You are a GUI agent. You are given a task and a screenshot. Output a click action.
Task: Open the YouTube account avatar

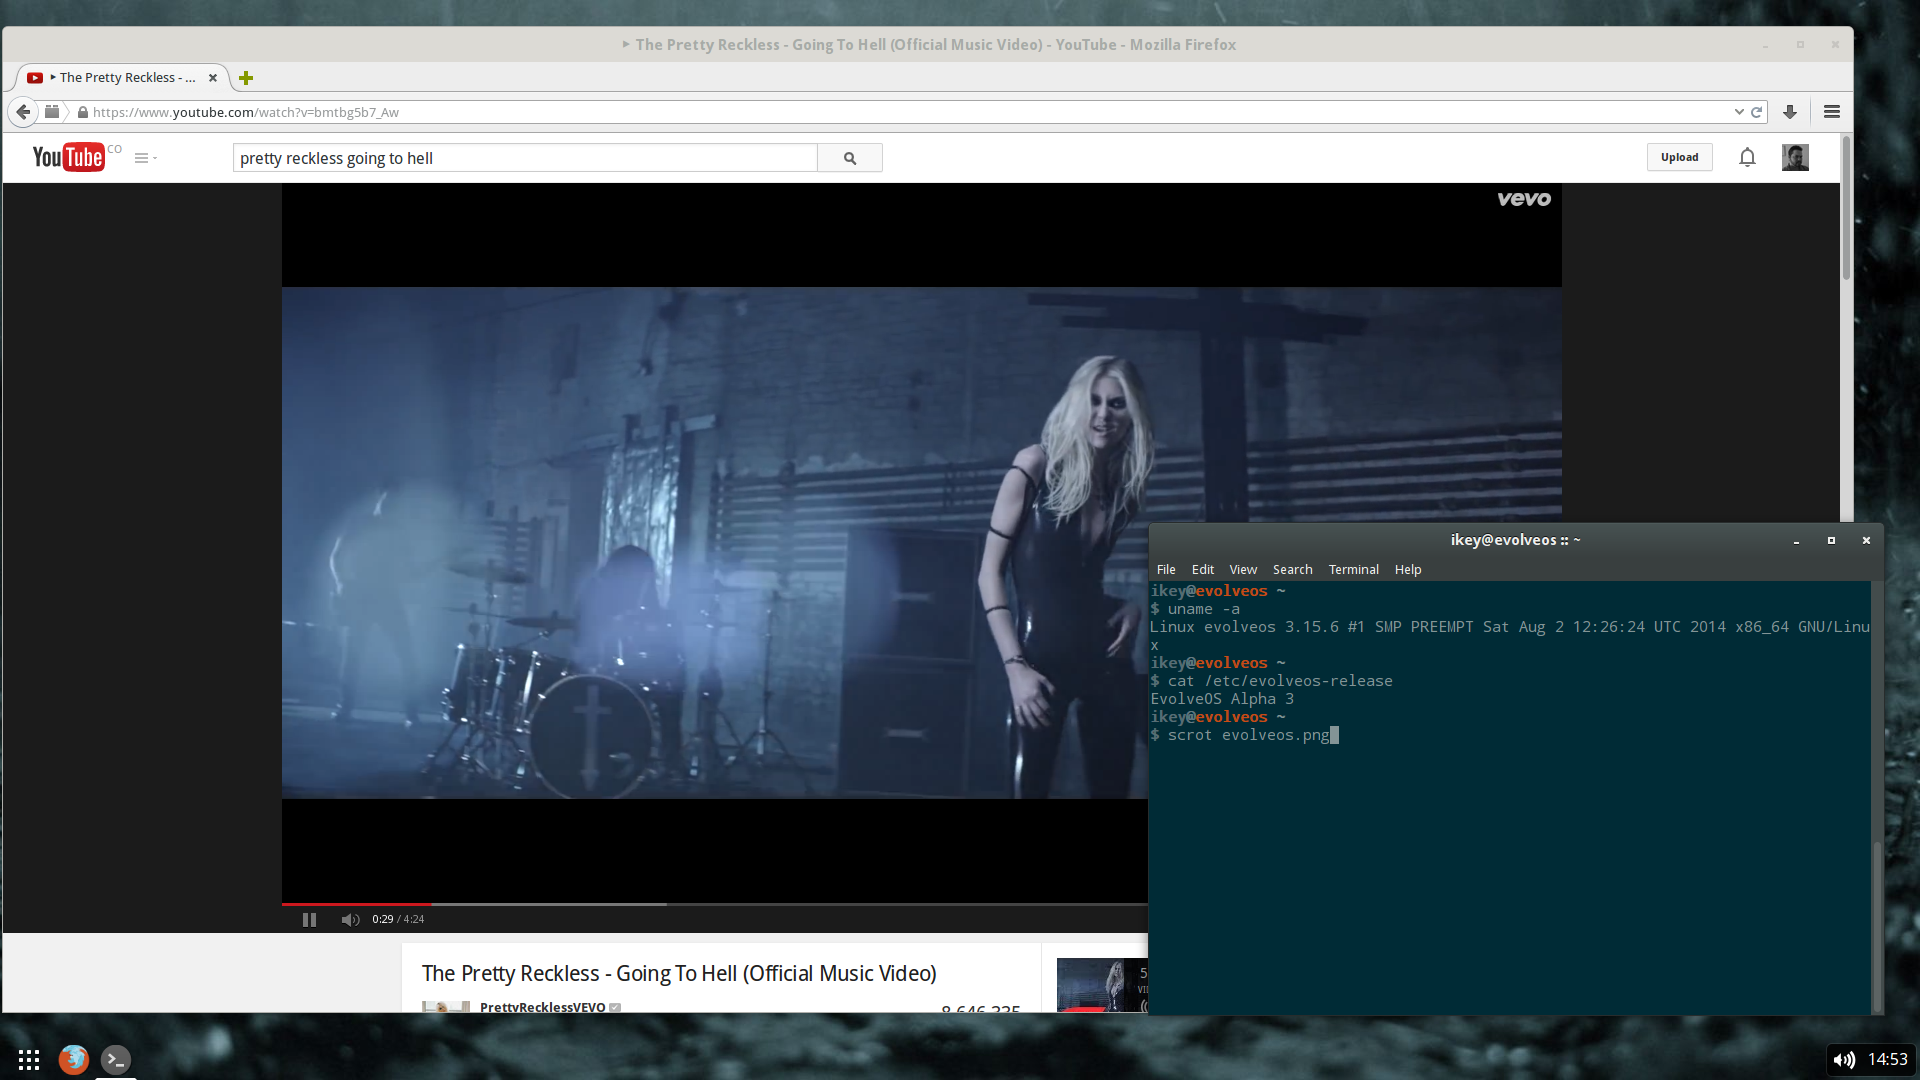1795,157
